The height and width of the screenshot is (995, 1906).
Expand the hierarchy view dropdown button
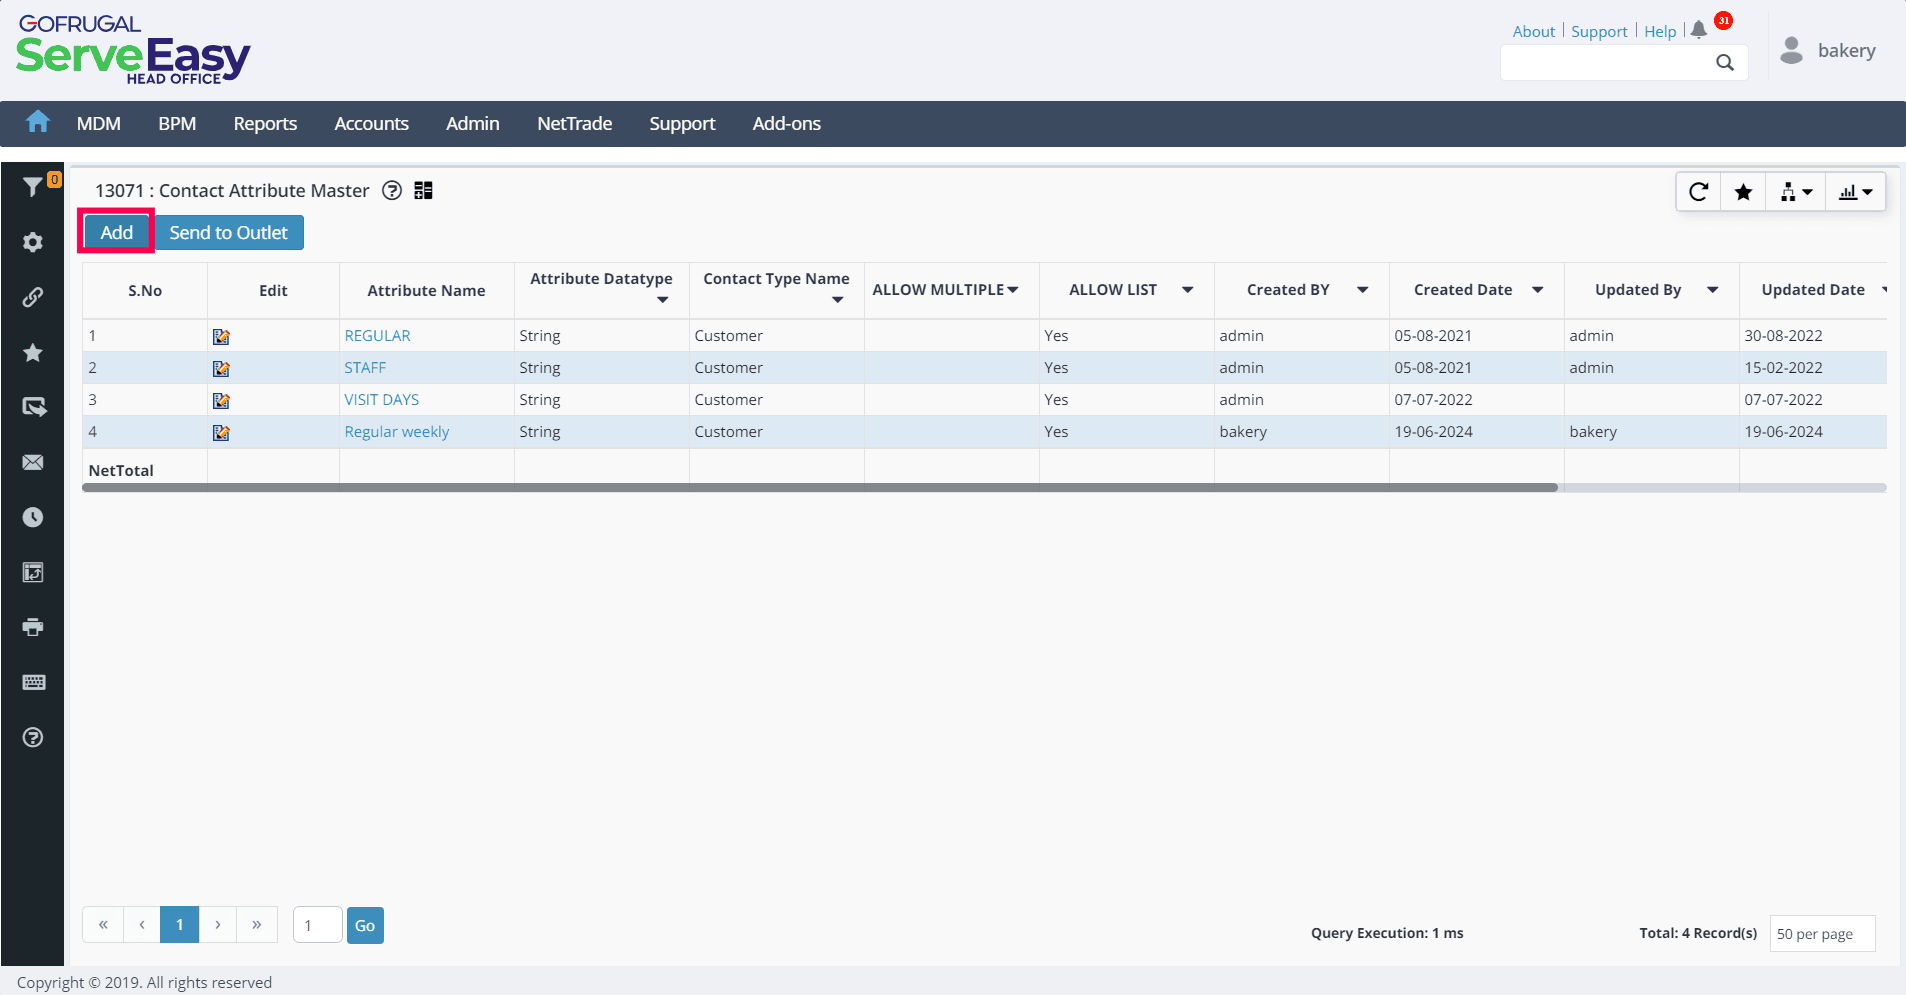tap(1796, 192)
